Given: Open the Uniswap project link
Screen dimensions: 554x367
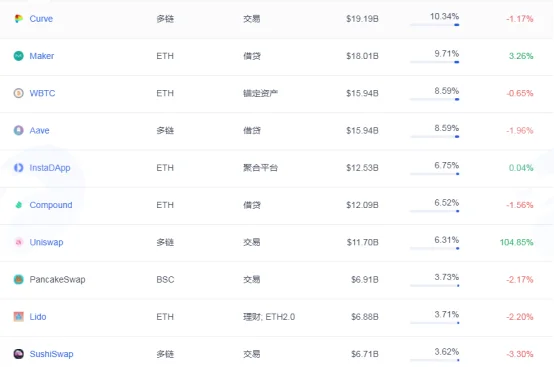Looking at the screenshot, I should point(46,242).
